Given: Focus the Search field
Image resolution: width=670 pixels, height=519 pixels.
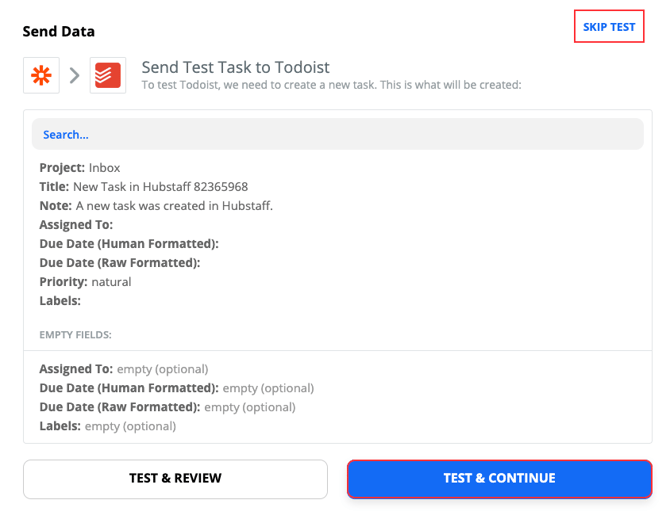Looking at the screenshot, I should coord(337,134).
